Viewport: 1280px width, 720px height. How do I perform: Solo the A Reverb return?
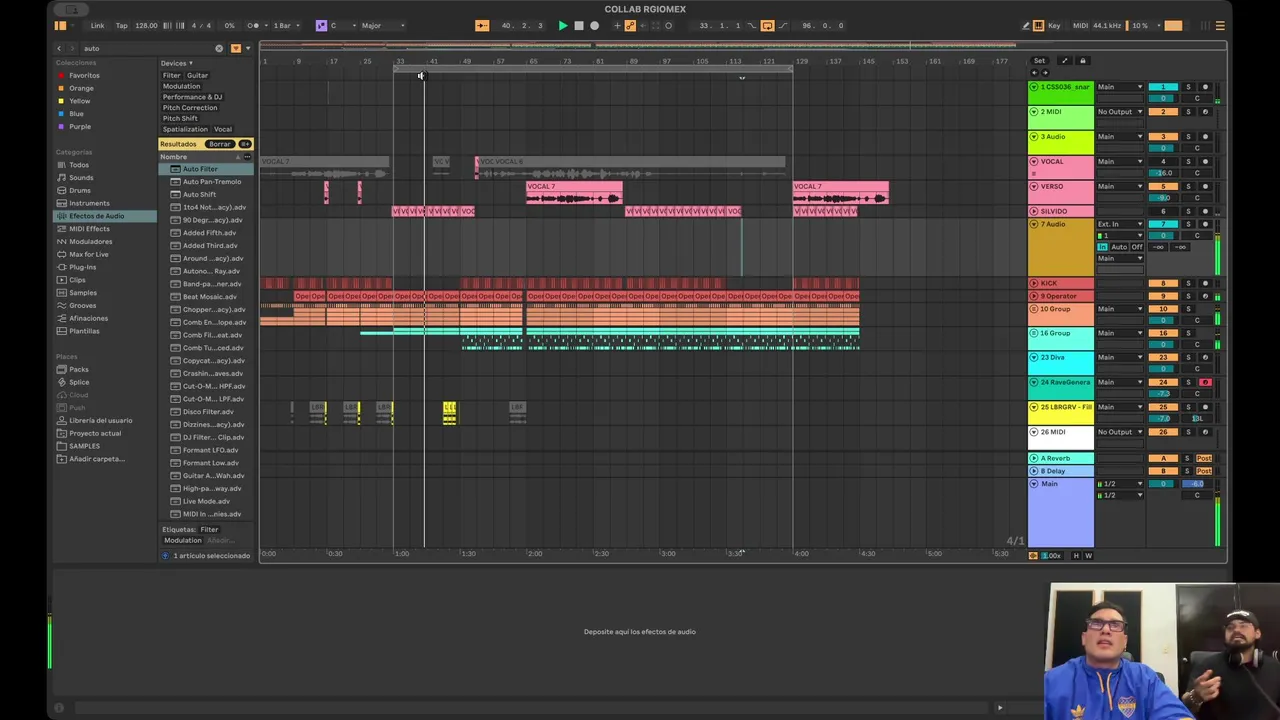click(1188, 458)
